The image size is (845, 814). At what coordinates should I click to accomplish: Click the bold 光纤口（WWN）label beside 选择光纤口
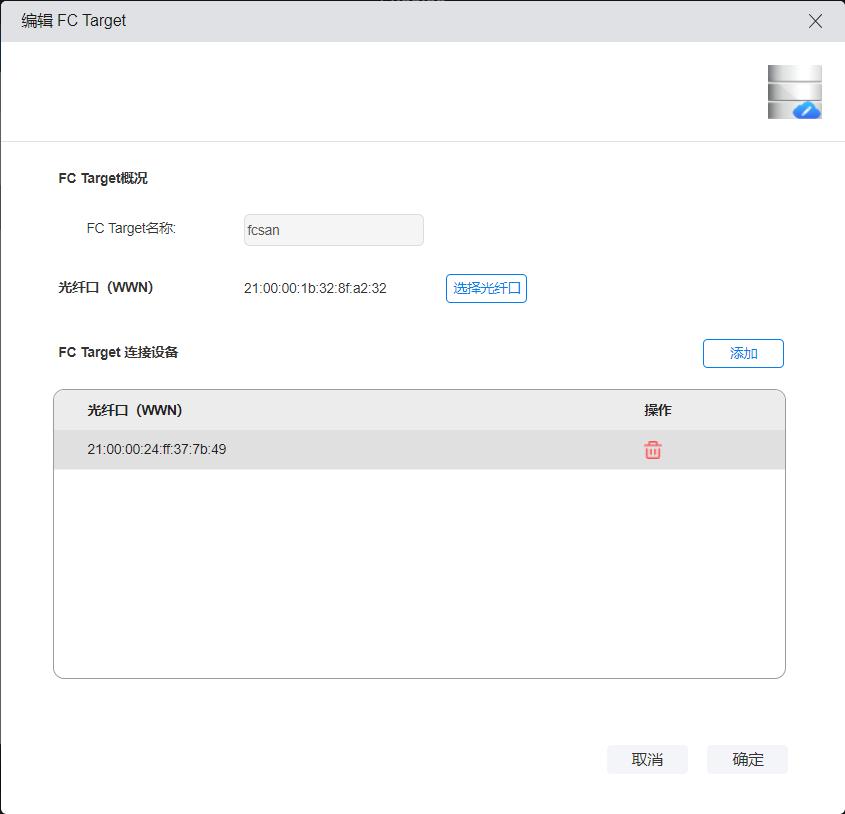tap(106, 288)
